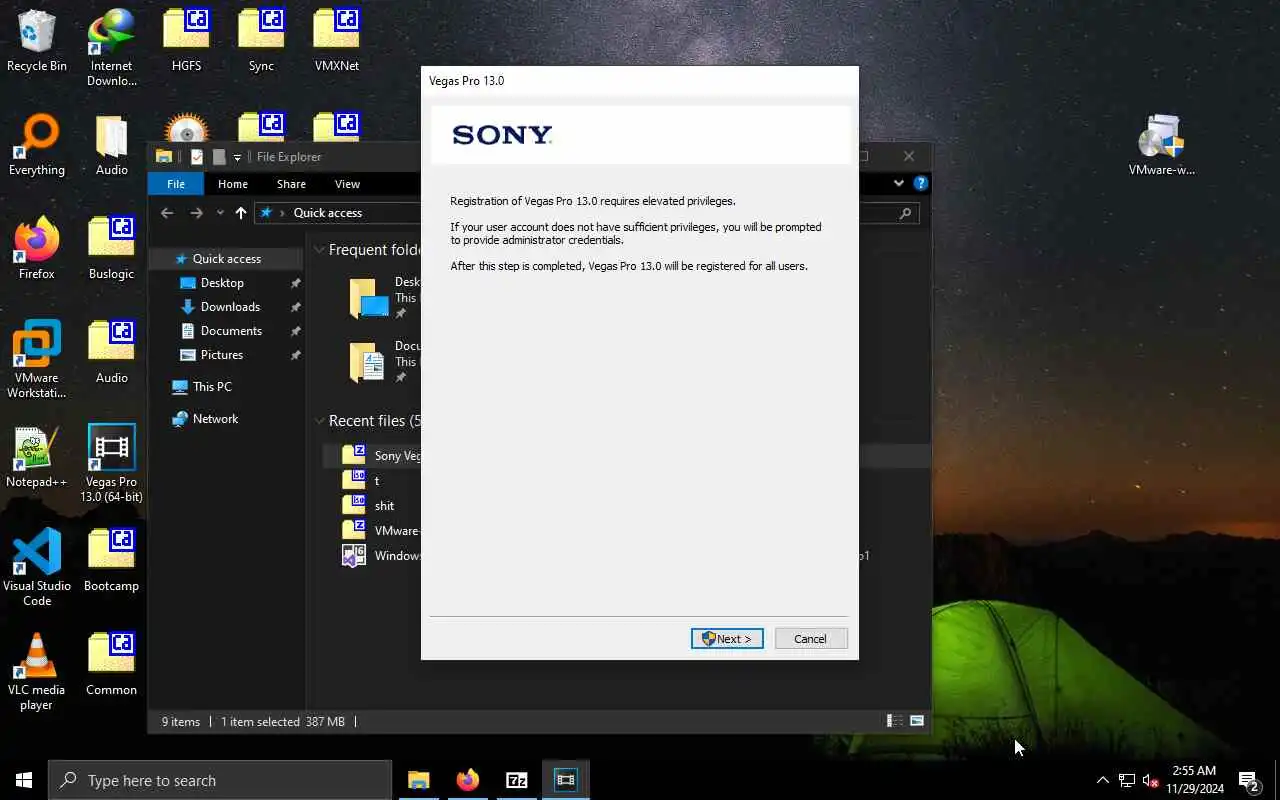The image size is (1280, 800).
Task: Click the File Explorer search icon
Action: [905, 213]
